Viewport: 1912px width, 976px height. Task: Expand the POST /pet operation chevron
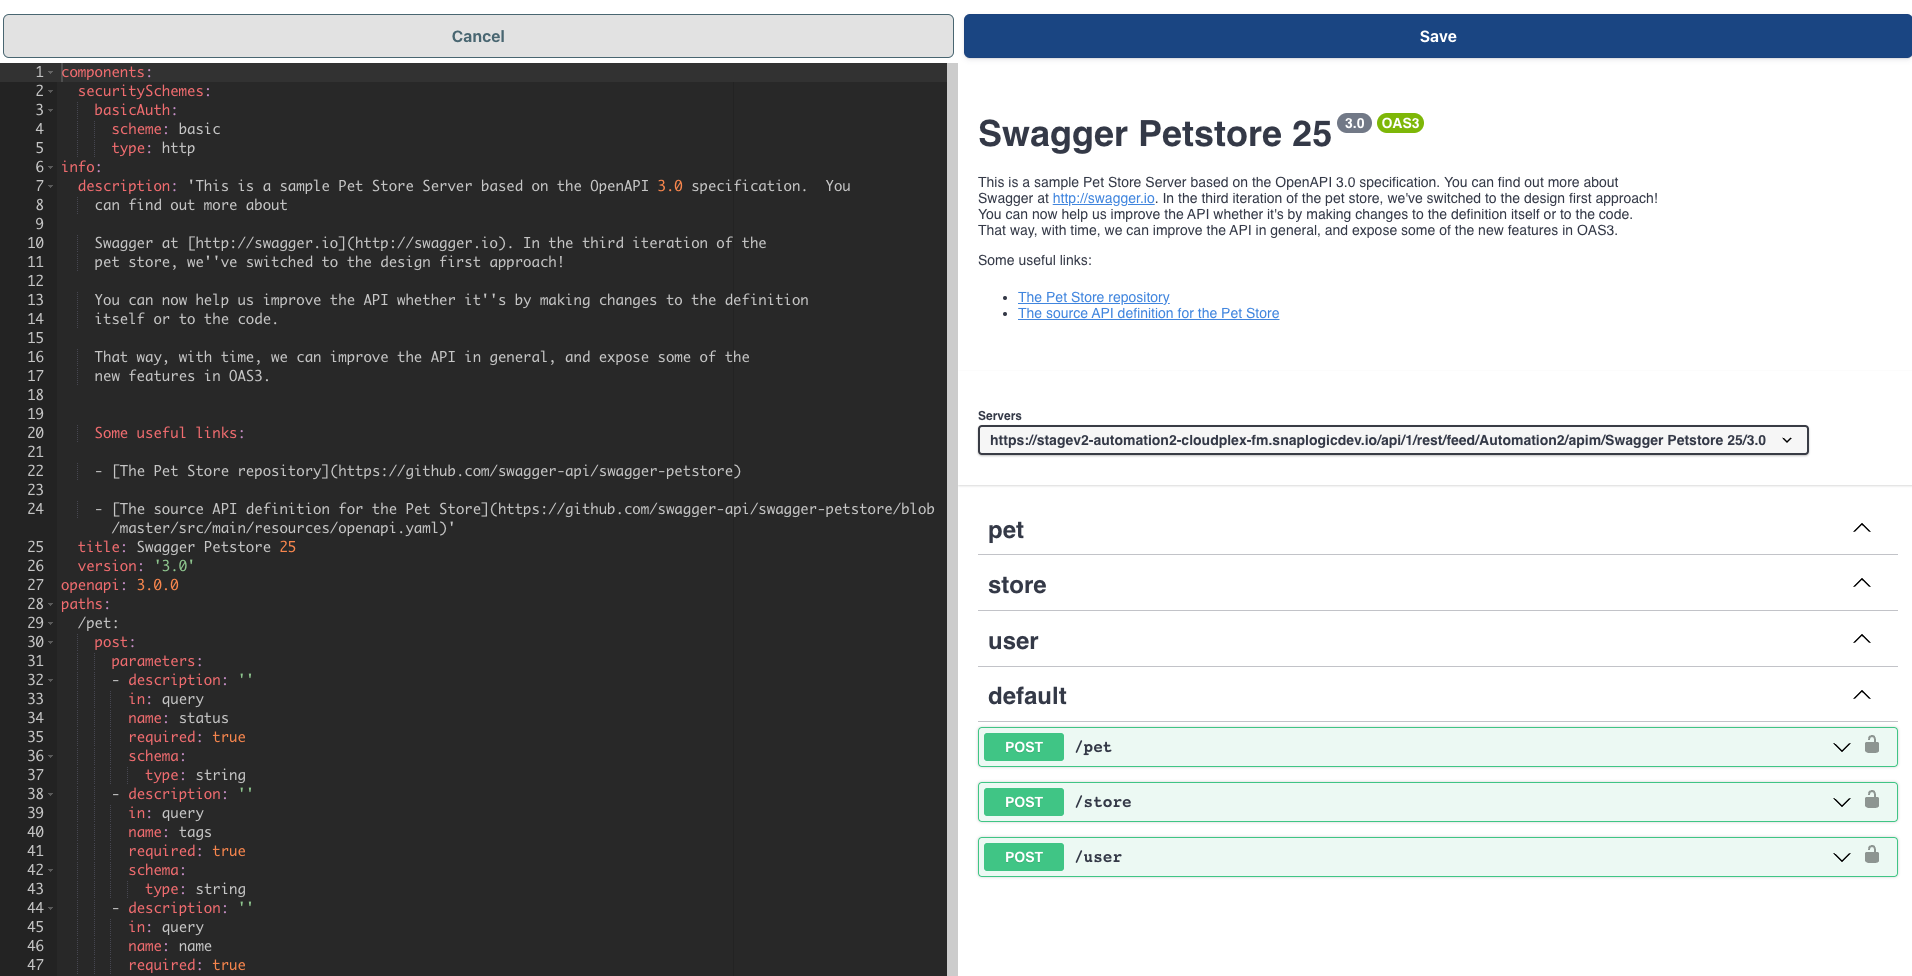tap(1842, 747)
